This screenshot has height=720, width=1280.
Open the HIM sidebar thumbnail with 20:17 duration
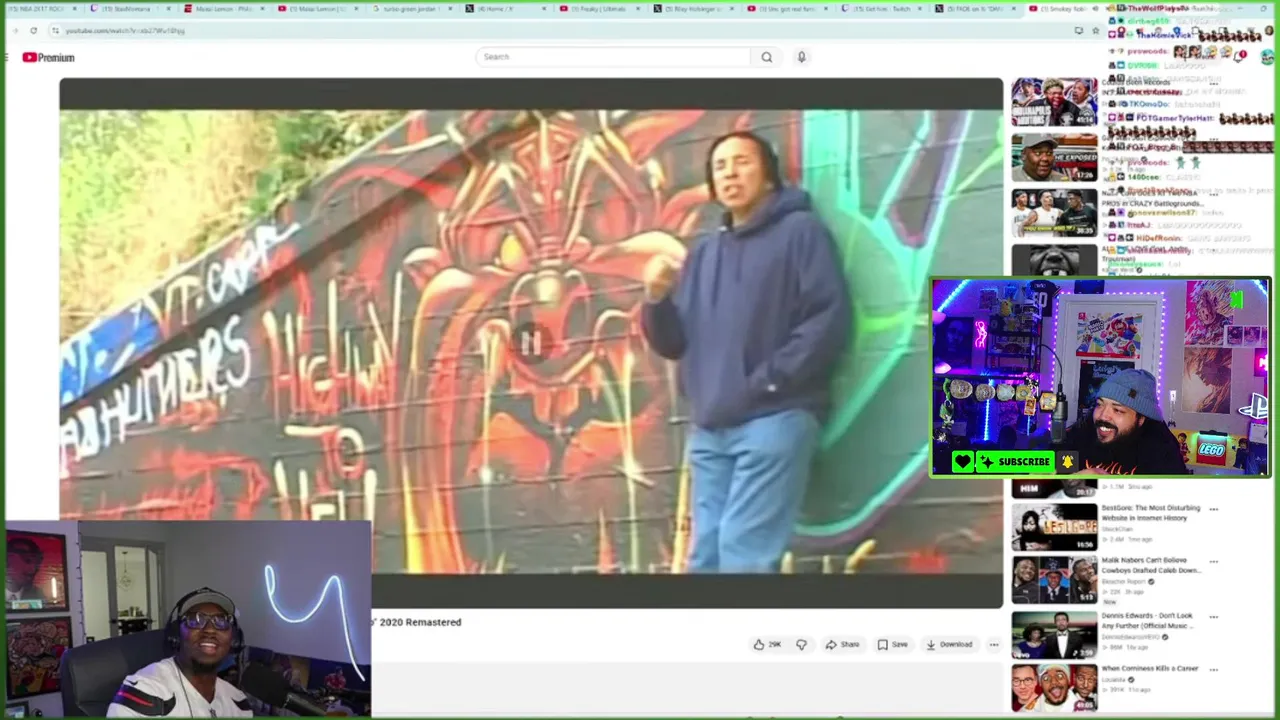click(1054, 488)
